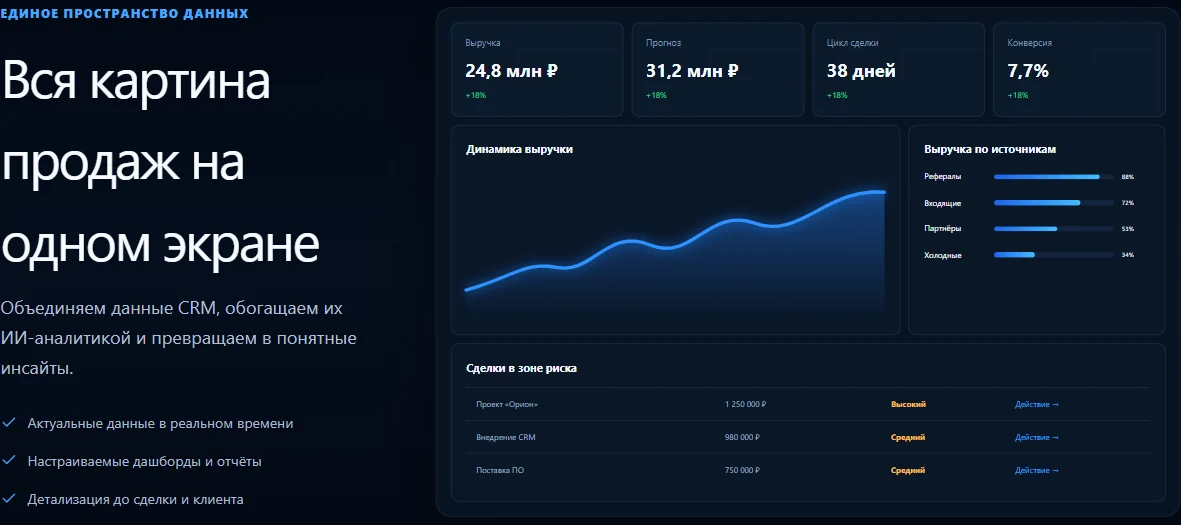Screen dimensions: 1181x525
Task: Click the '+18%' change under Конверсия
Action: 1018,96
